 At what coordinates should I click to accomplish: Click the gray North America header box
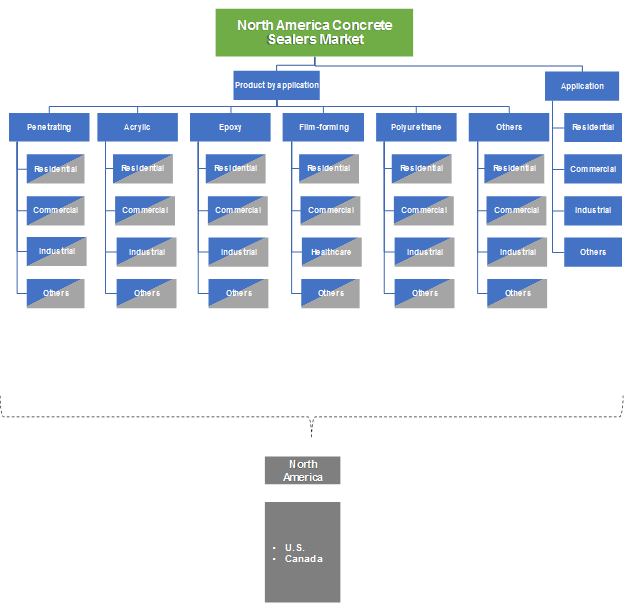click(303, 470)
